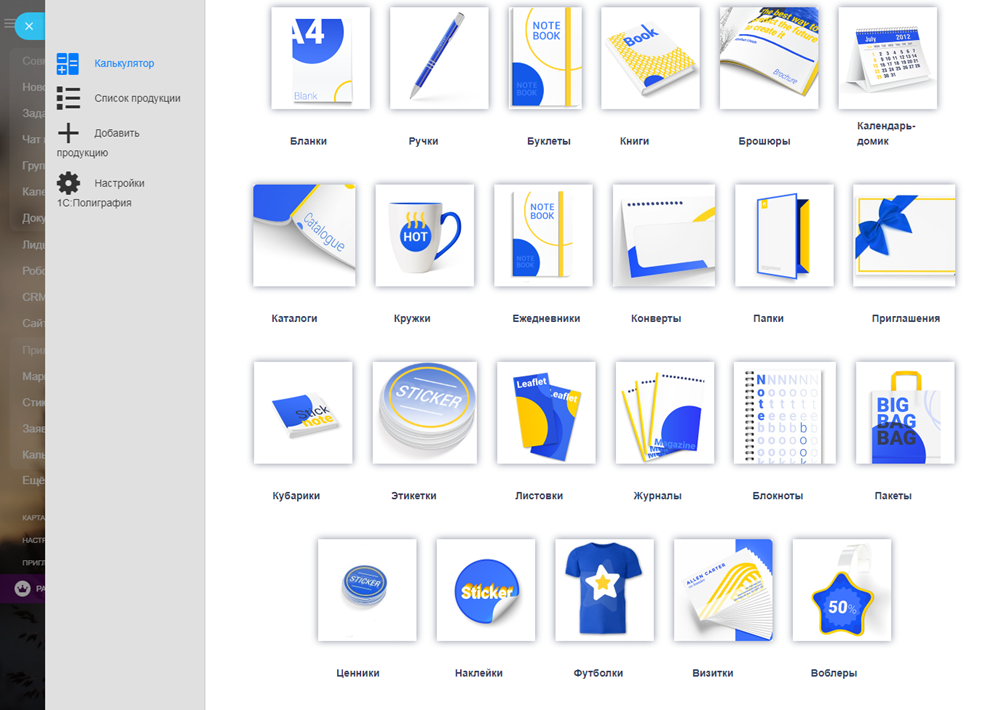Close the side panel with X button
Screen dimensions: 1004x710
pos(29,26)
